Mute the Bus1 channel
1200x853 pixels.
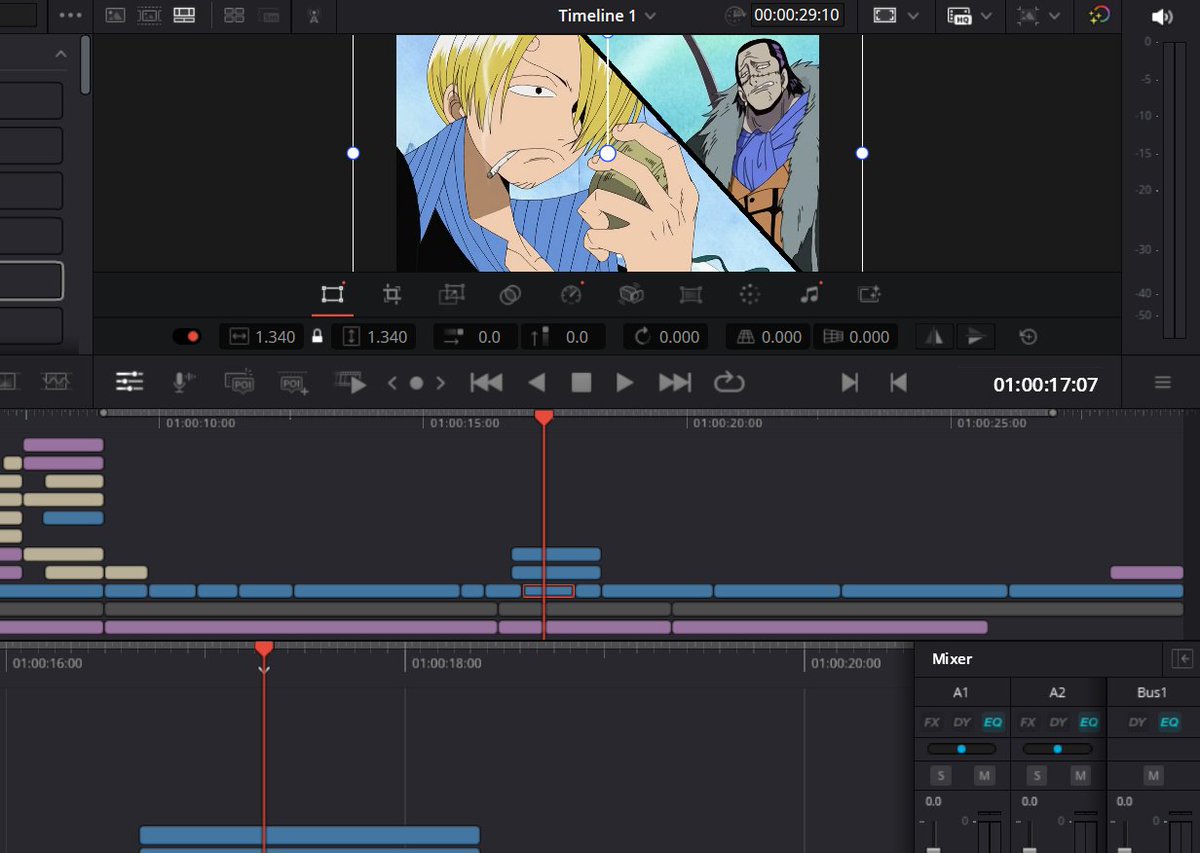coord(1153,775)
